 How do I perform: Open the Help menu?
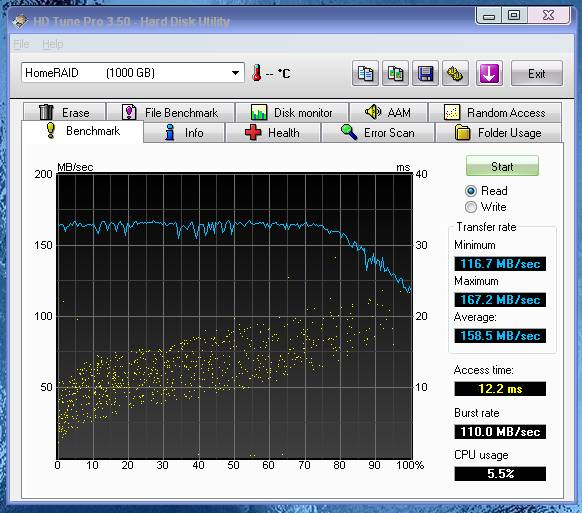tap(52, 44)
